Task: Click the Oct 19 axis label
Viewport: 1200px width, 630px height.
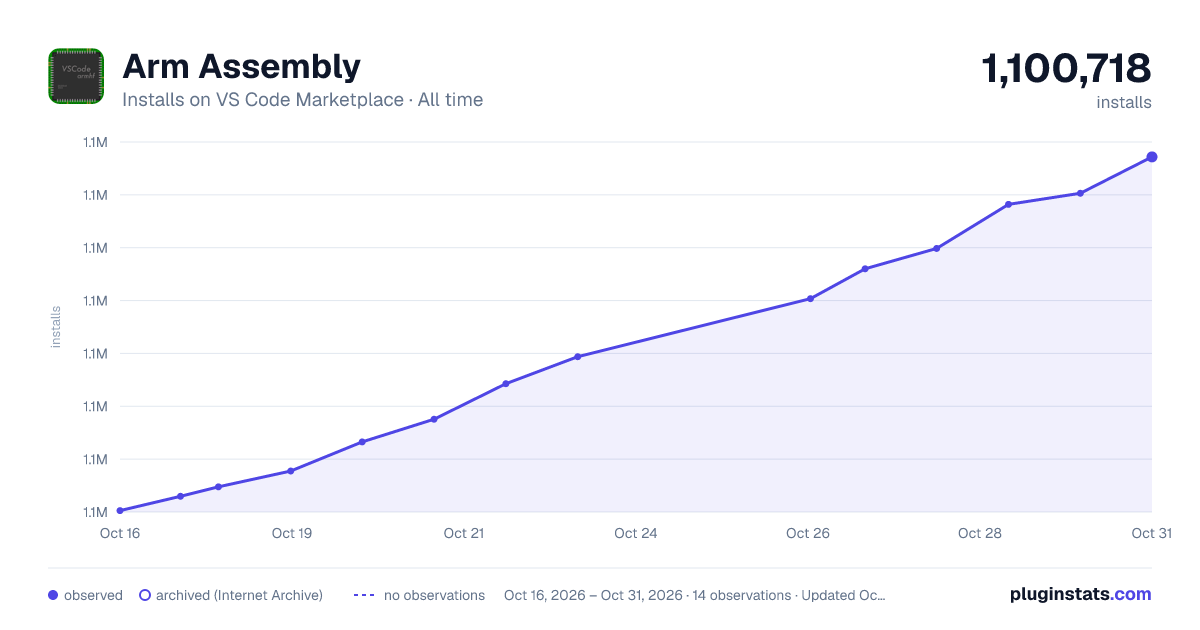Action: point(292,533)
